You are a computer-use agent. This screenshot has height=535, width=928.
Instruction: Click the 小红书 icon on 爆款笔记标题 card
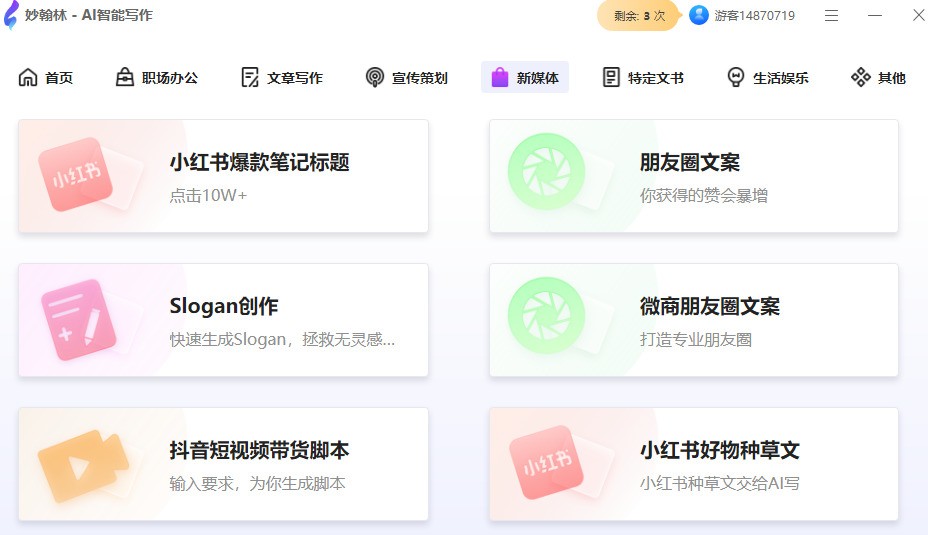point(76,175)
